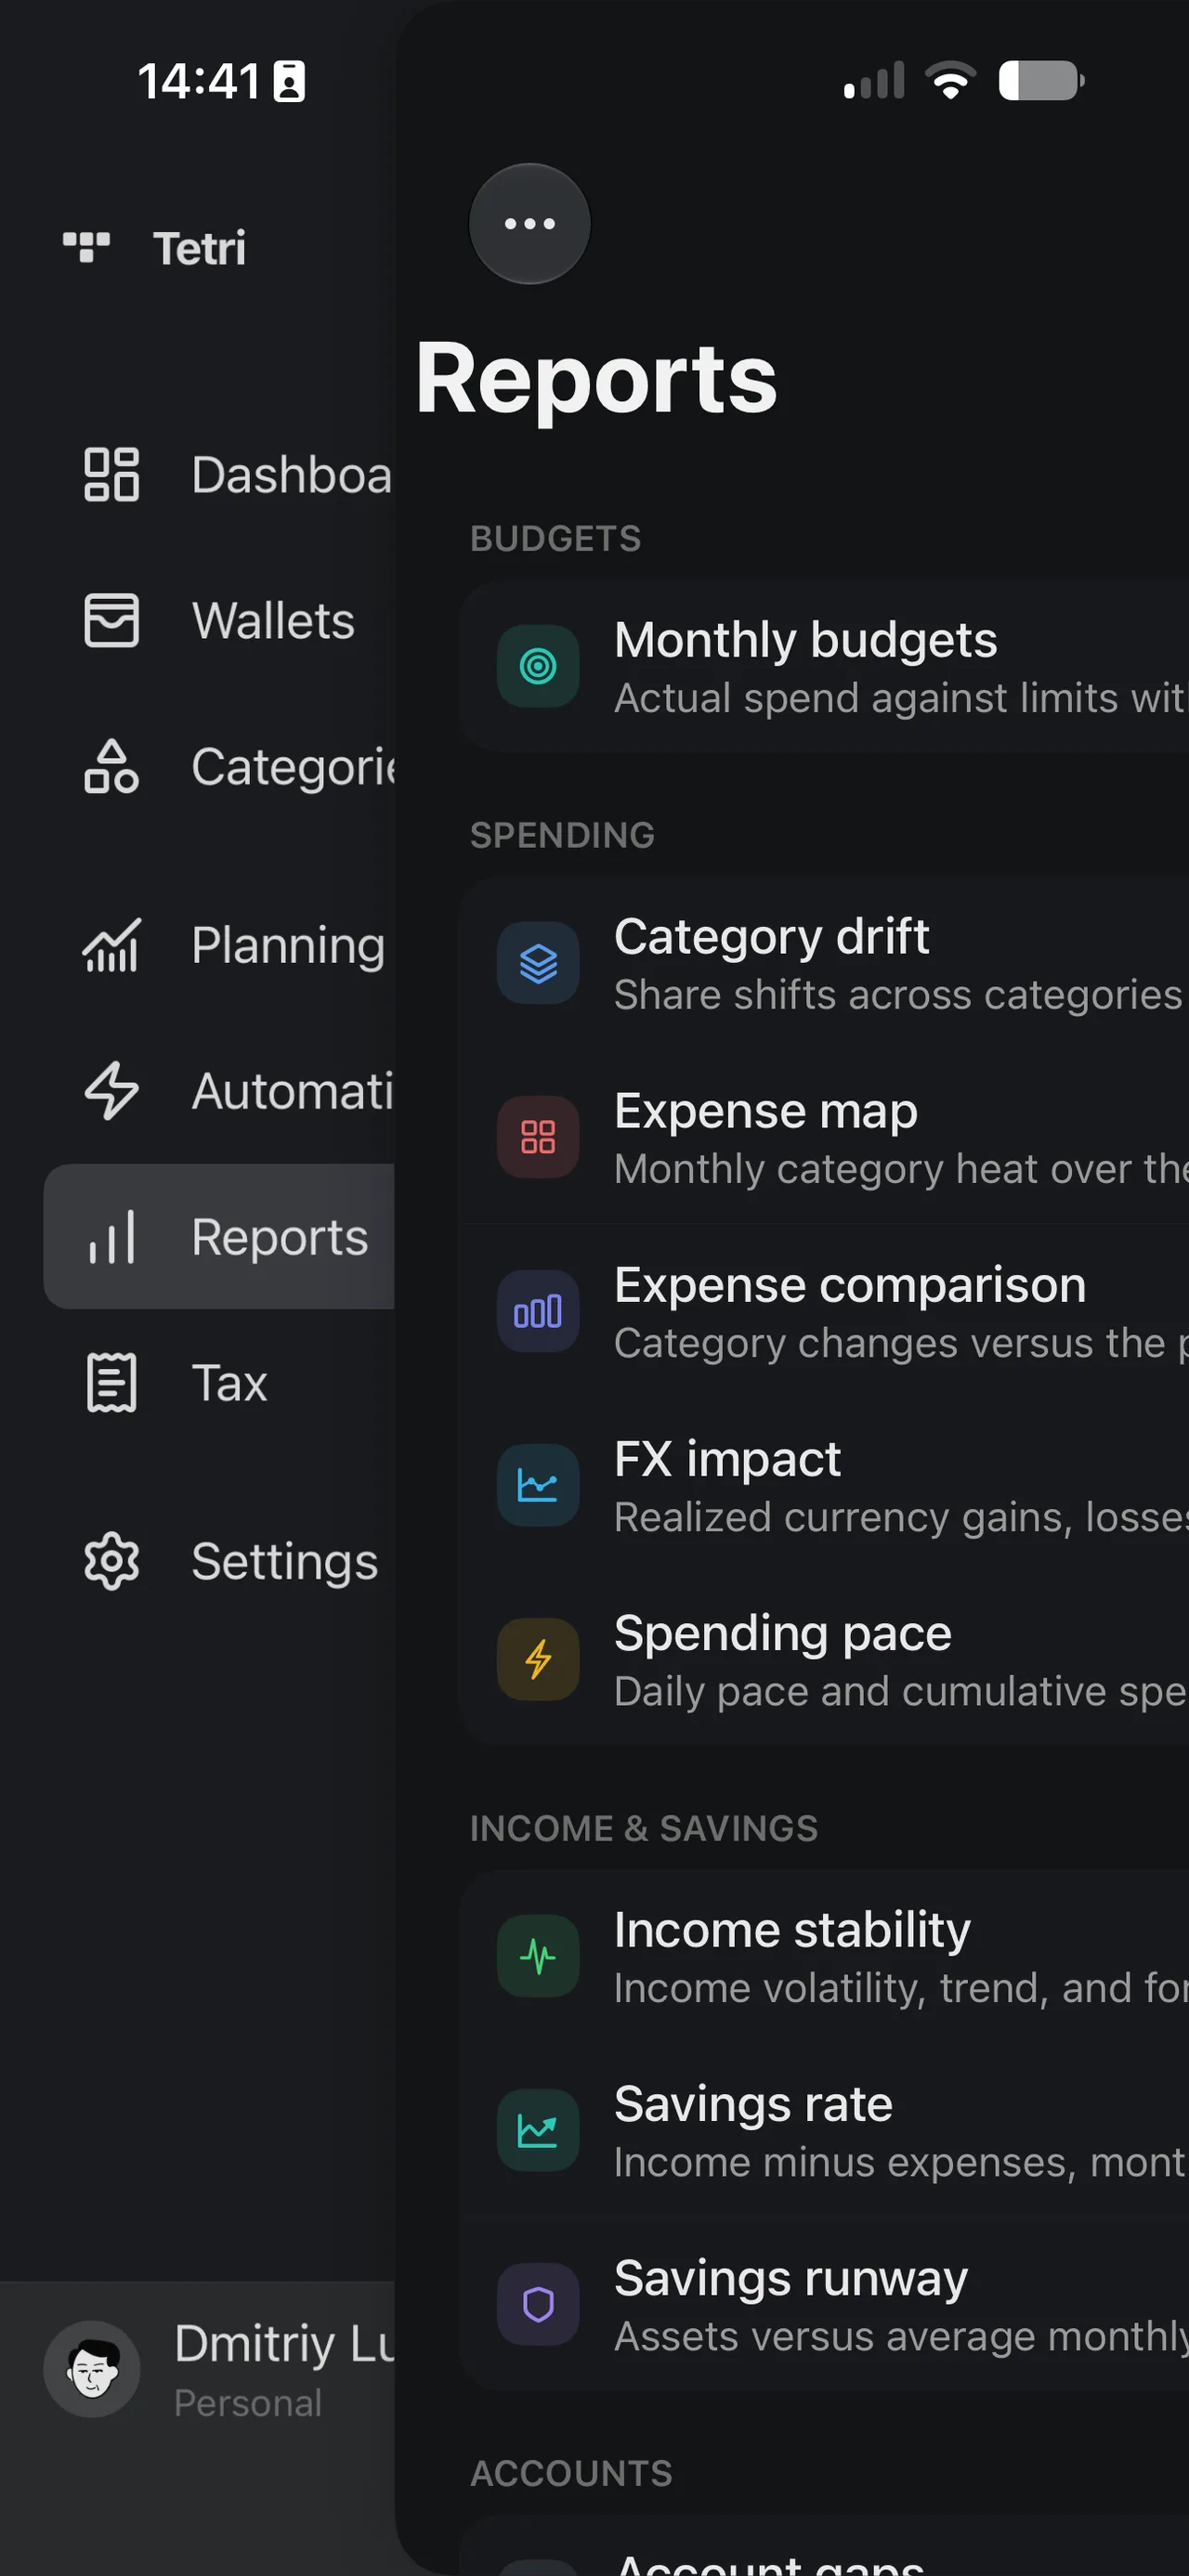
Task: Tap the Expense map grid icon
Action: (538, 1137)
